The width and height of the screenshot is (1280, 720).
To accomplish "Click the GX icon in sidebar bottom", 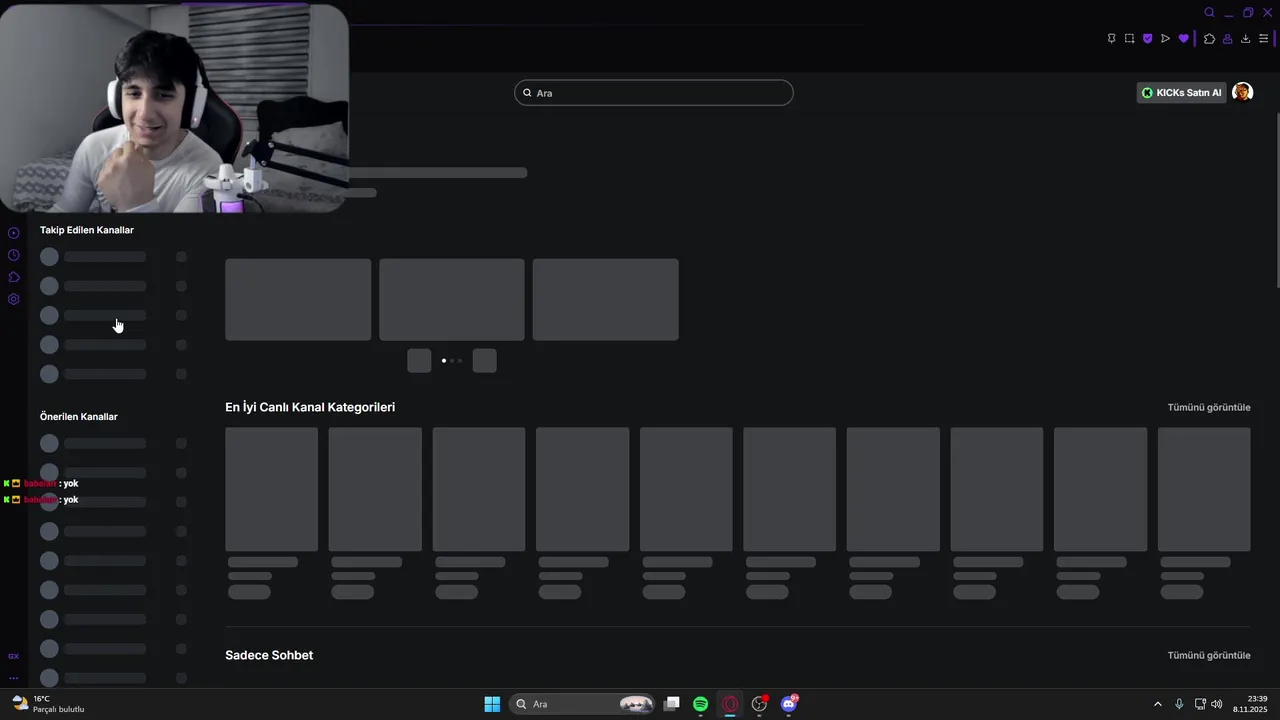I will 13,656.
